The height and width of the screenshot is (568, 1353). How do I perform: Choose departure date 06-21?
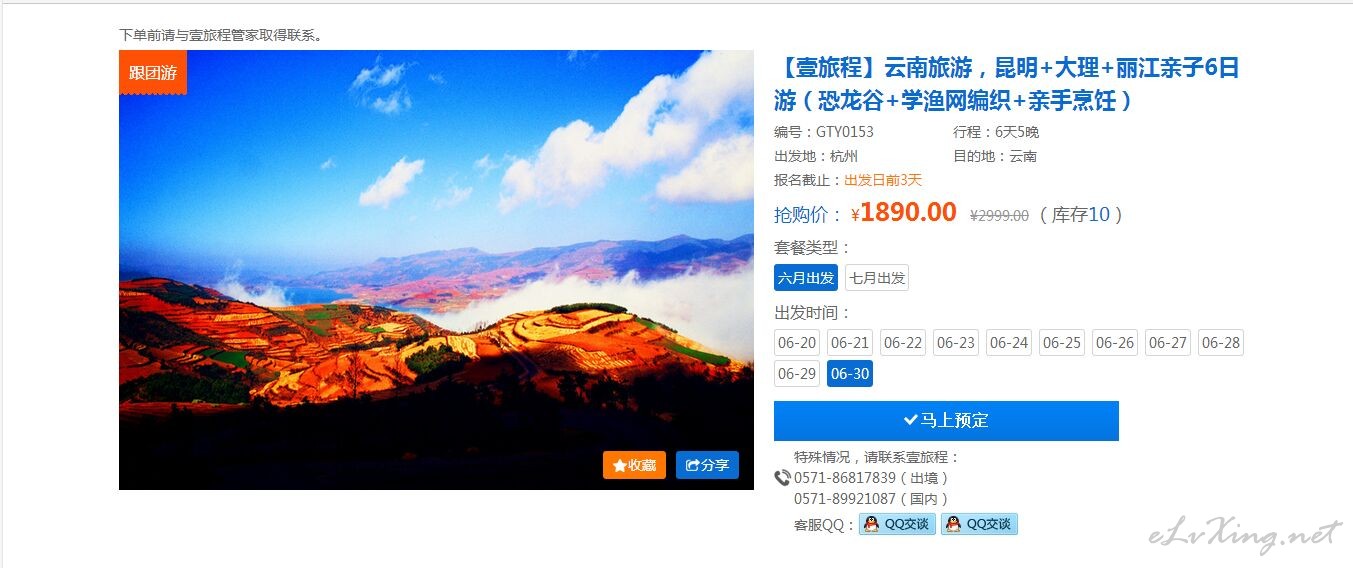point(850,343)
